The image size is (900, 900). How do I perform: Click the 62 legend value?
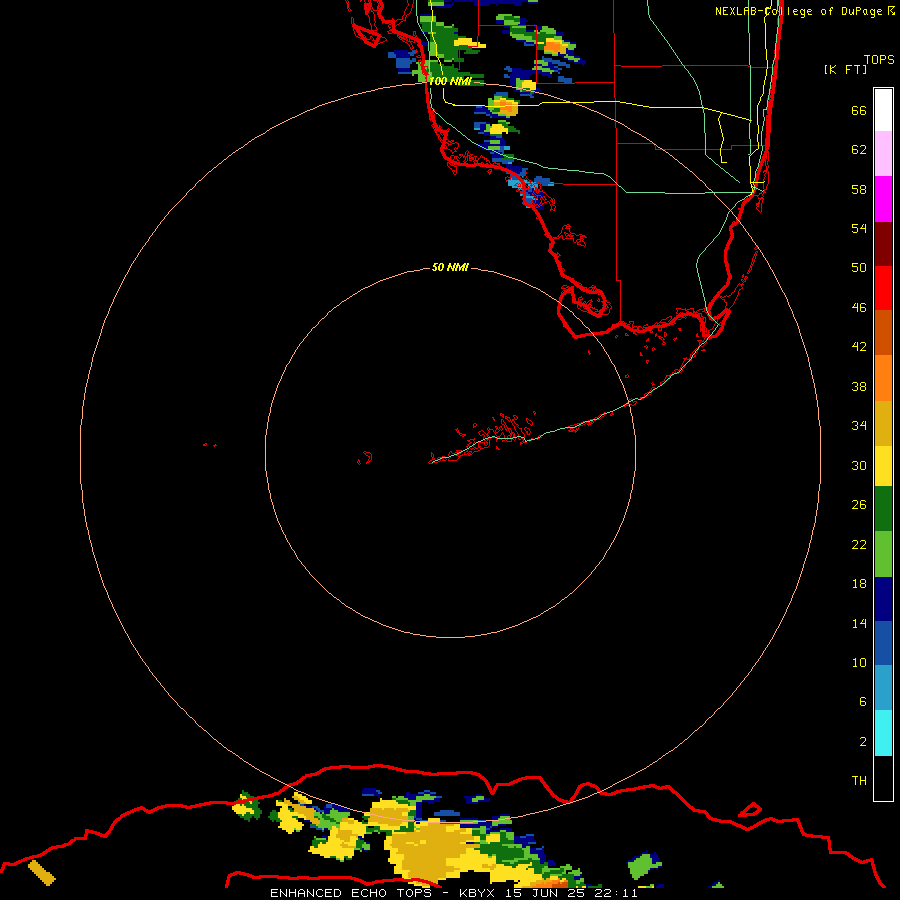[x=859, y=150]
